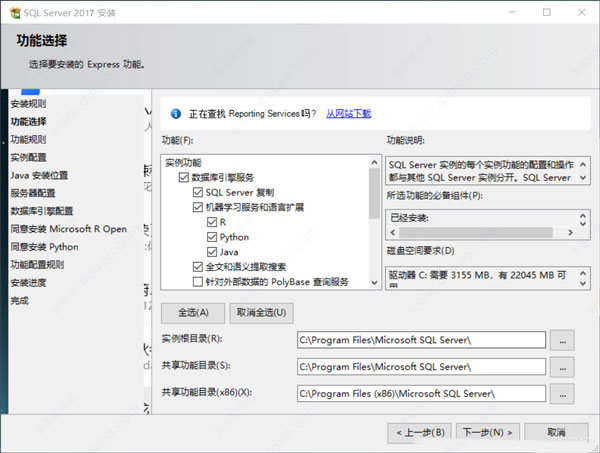Image resolution: width=600 pixels, height=453 pixels.
Task: Click the feature list vertical scrollbar thumb
Action: click(375, 193)
